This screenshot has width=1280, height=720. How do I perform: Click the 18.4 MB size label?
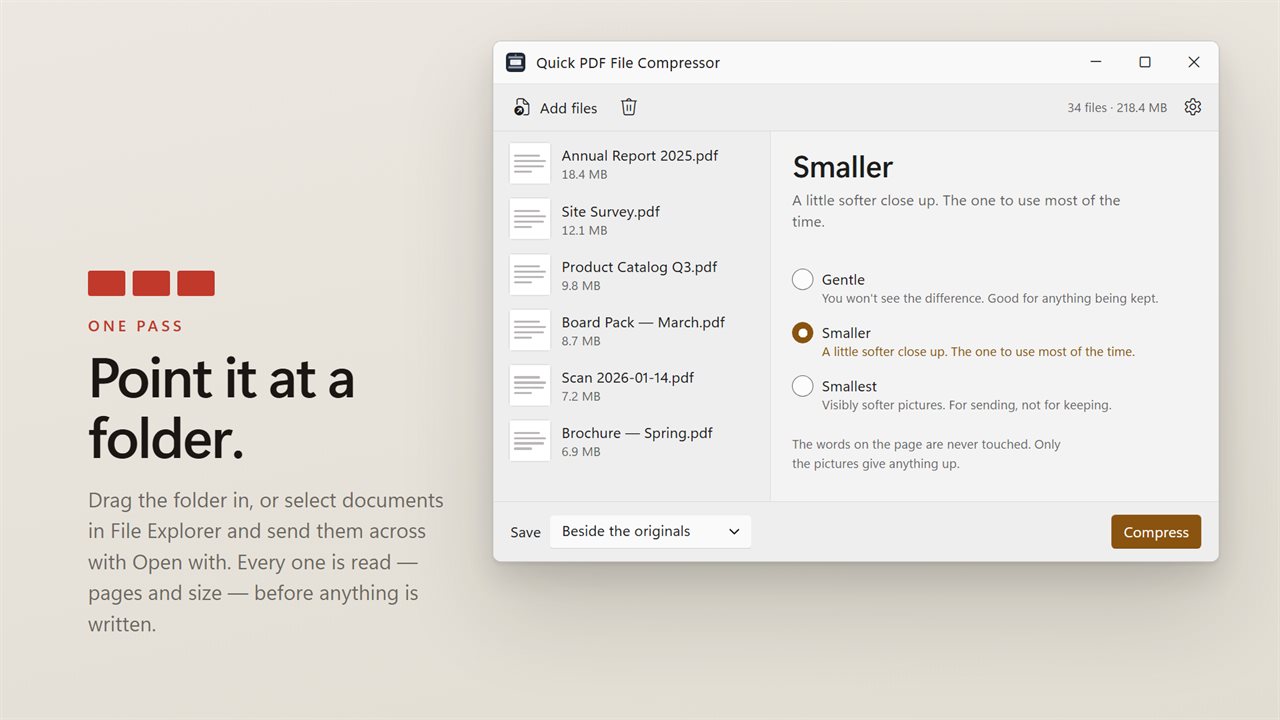pos(584,175)
